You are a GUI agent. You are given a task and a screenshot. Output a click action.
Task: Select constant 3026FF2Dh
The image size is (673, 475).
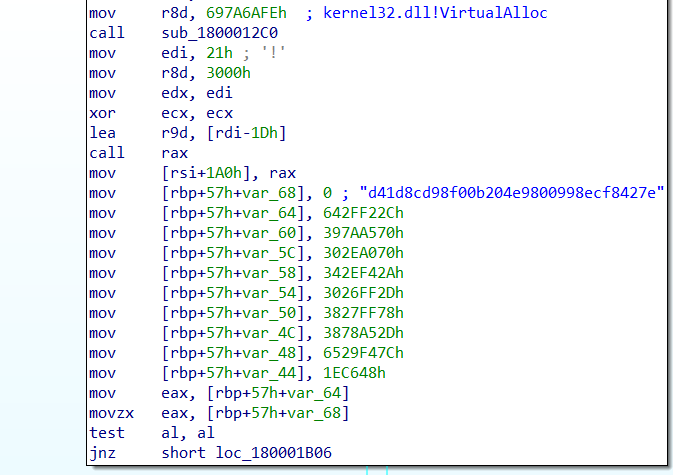(x=363, y=293)
